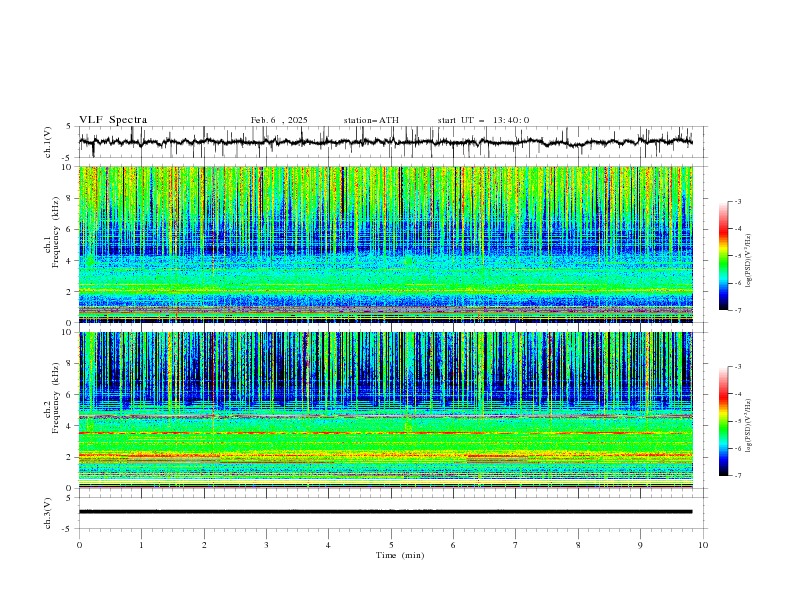Click the ch.1 voltage waveform trace
792x612 pixels.
(385, 142)
